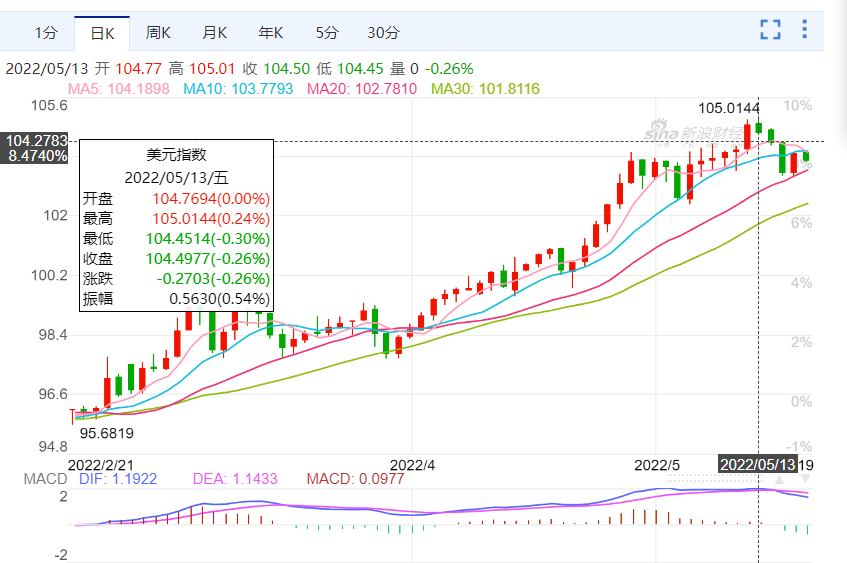The height and width of the screenshot is (563, 847).
Task: Click the 2022/05/13 crosshair date marker
Action: coord(757,465)
